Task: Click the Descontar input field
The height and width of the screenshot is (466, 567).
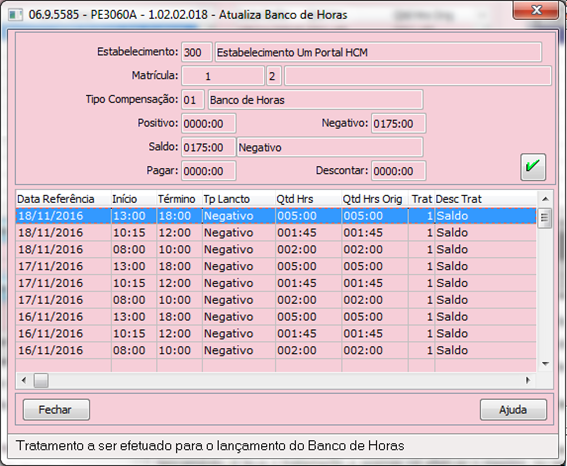Action: tap(398, 171)
